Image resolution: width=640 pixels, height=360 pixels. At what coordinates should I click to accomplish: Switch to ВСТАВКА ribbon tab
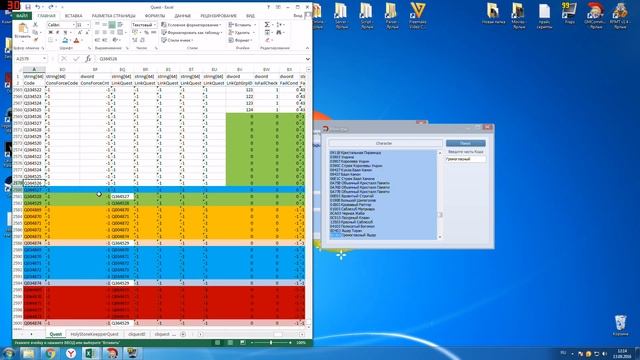click(73, 16)
